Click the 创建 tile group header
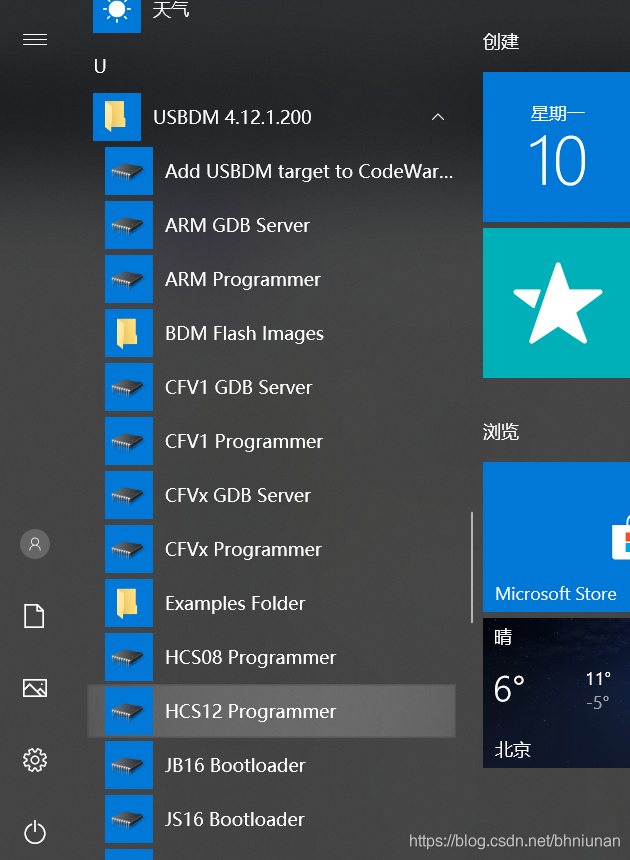Viewport: 630px width, 860px height. pyautogui.click(x=501, y=42)
